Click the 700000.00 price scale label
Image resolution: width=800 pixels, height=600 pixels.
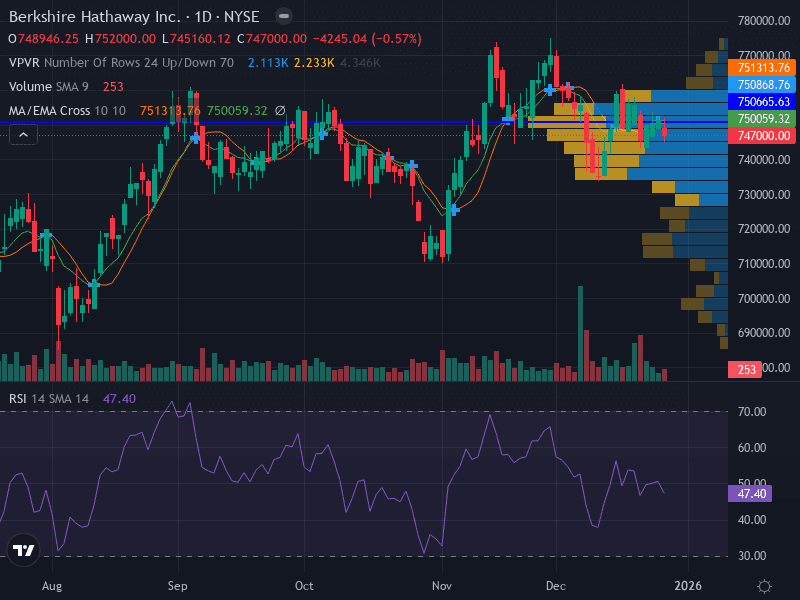coord(764,298)
